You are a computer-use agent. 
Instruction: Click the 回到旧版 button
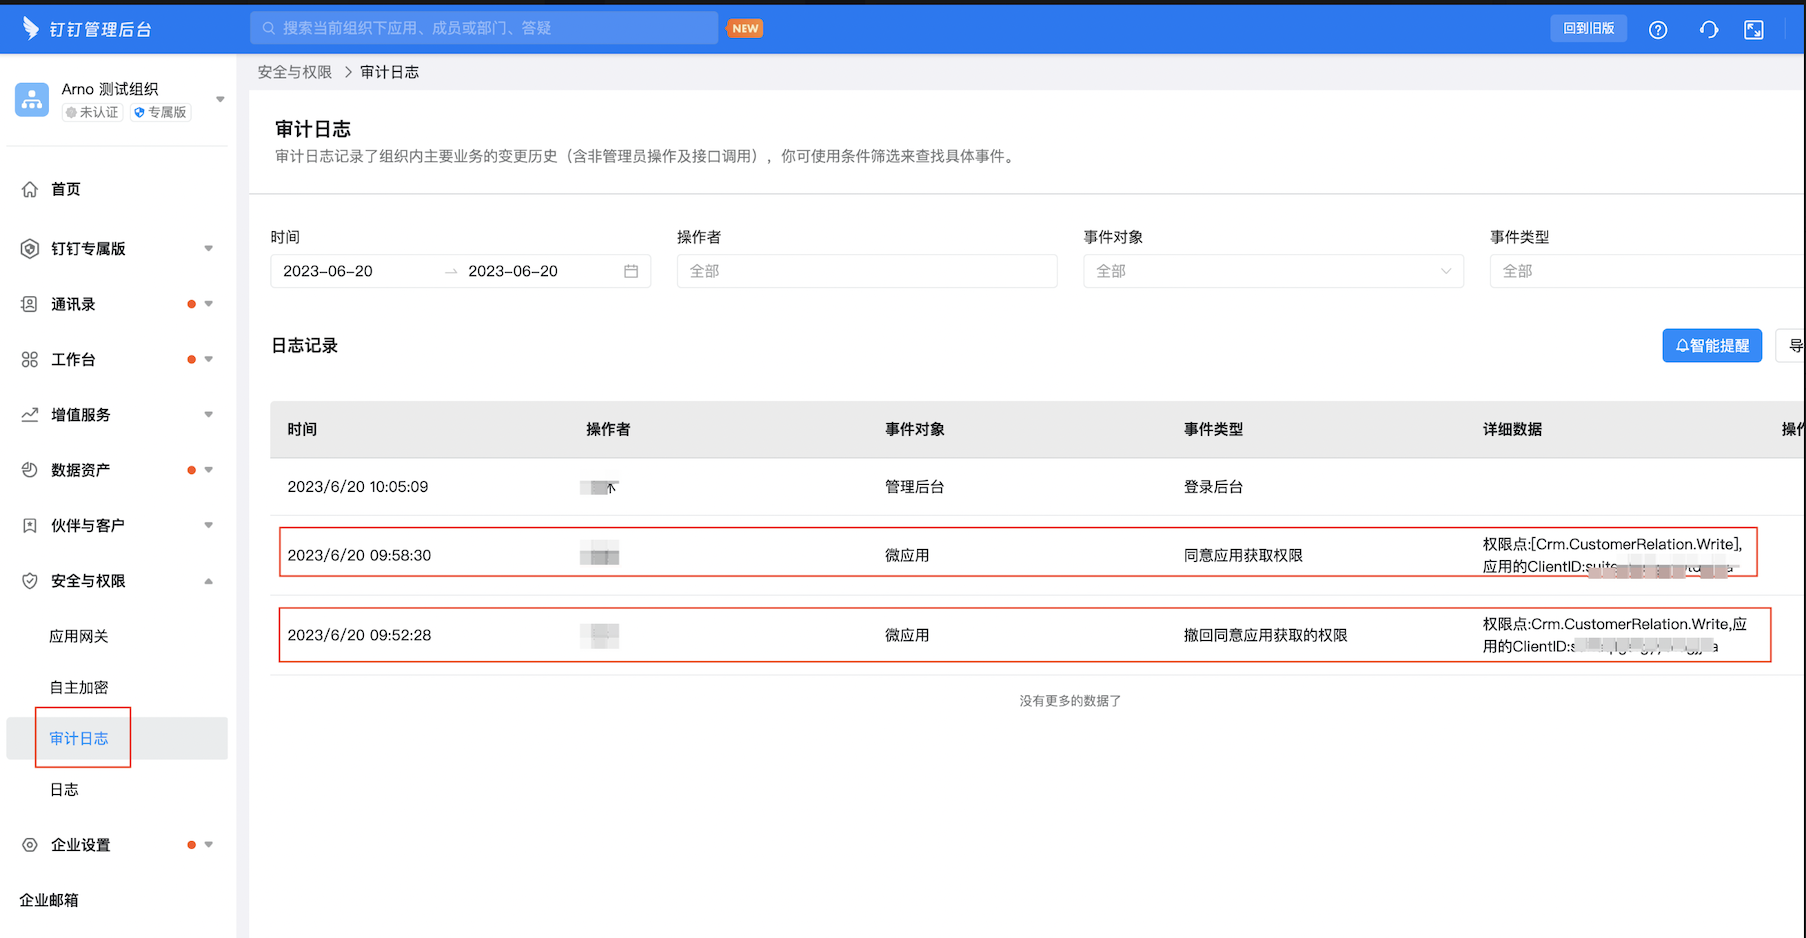(1589, 28)
